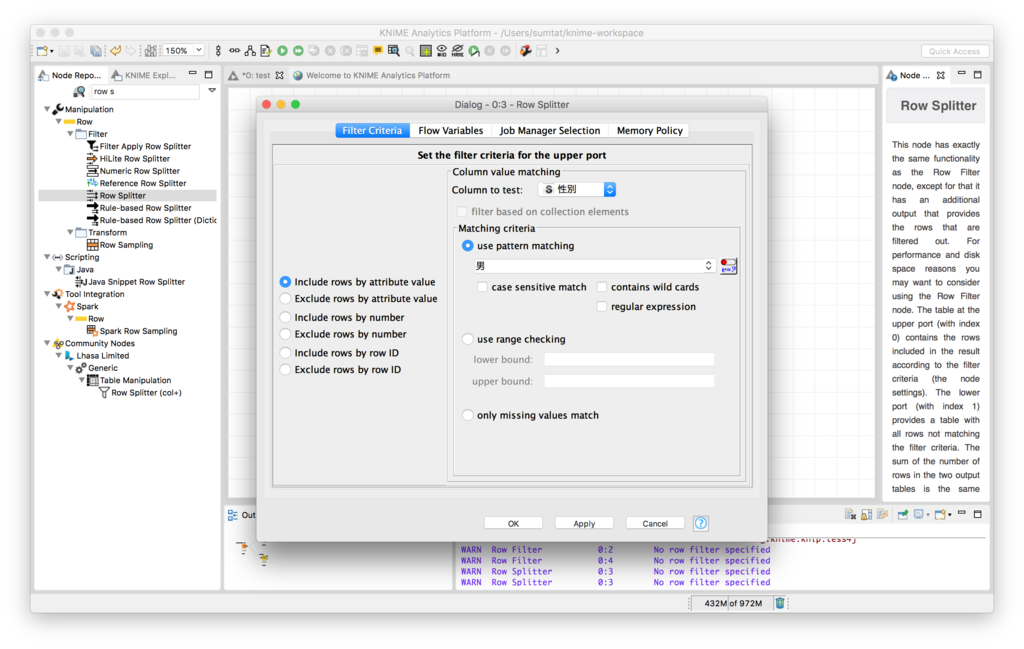Screen dimensions: 1024x649
Task: Select 'Rule-based Row Splitter' in tree
Action: pos(139,208)
